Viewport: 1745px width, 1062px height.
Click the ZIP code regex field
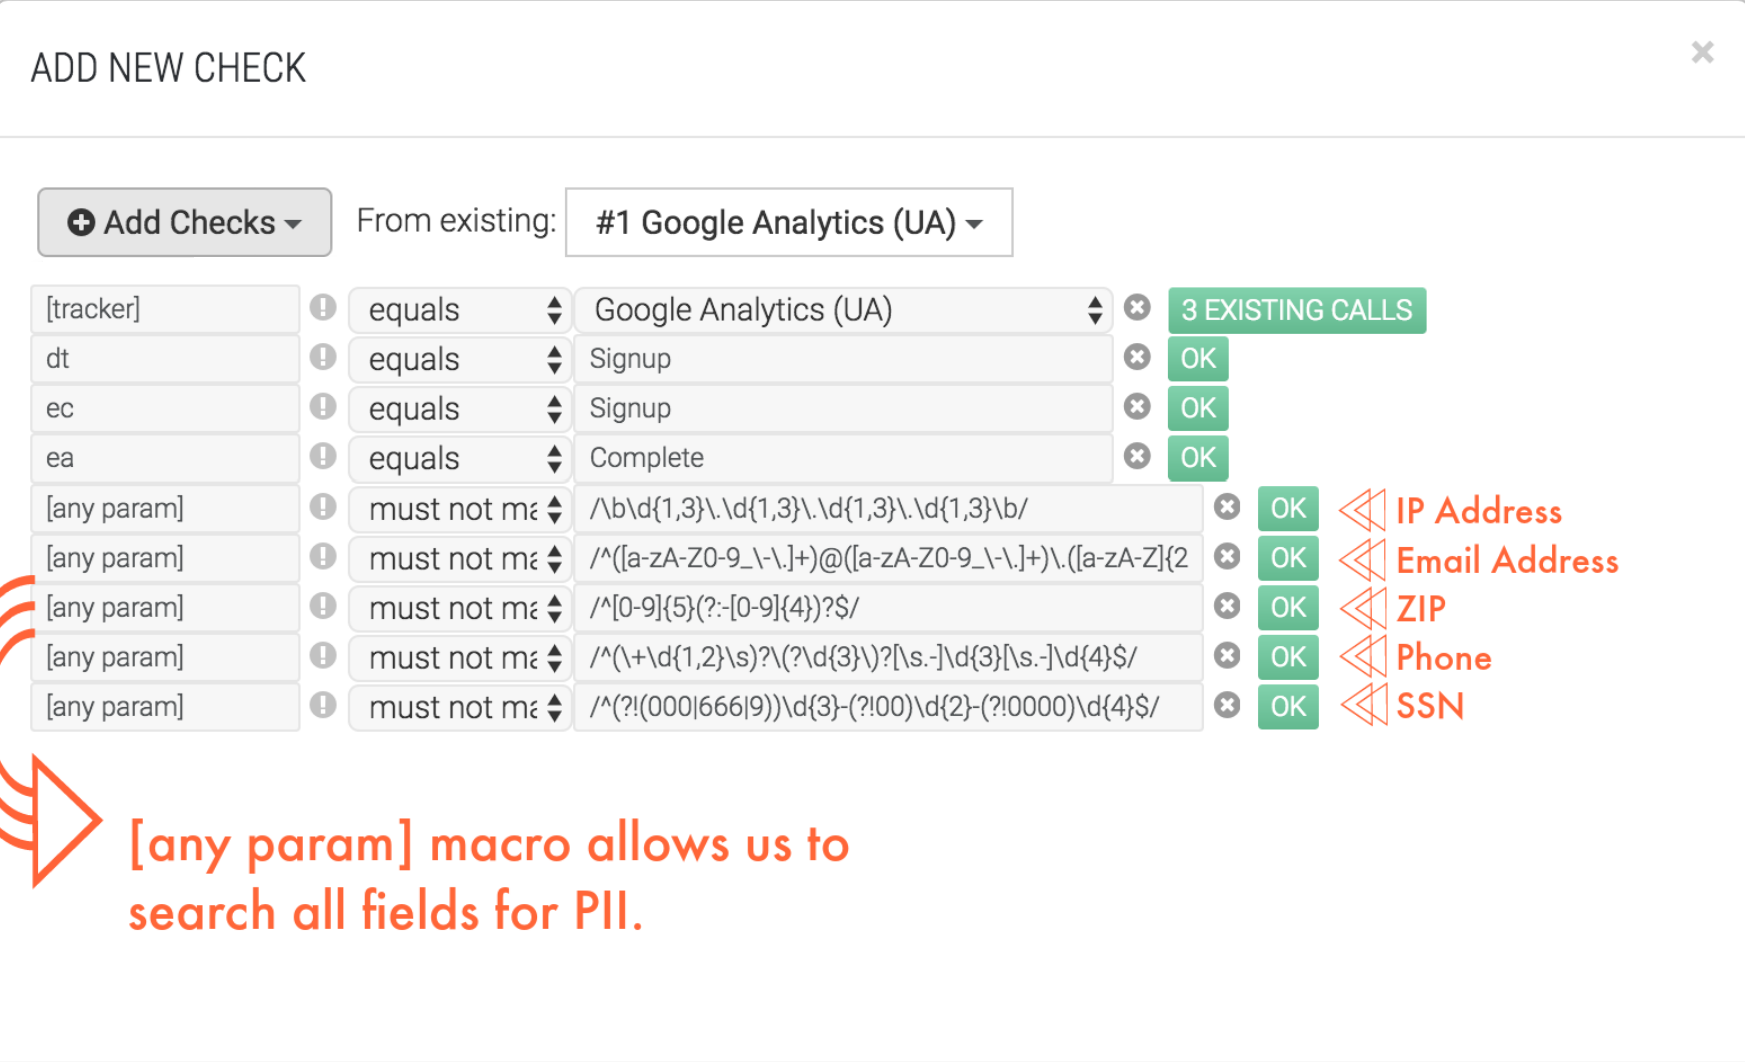pos(888,607)
